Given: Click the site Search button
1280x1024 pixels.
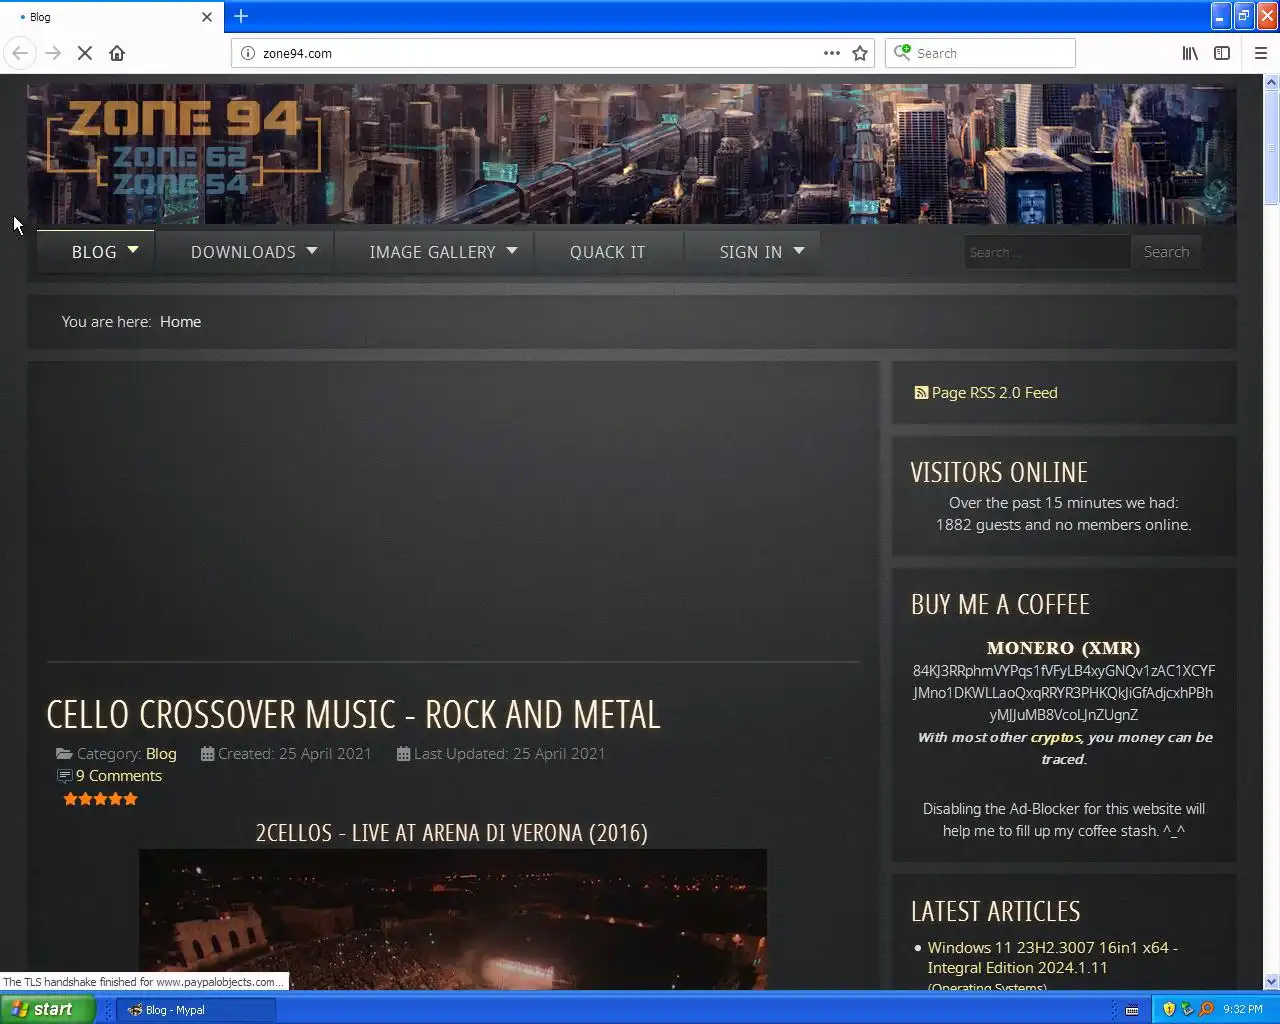Looking at the screenshot, I should pyautogui.click(x=1166, y=252).
